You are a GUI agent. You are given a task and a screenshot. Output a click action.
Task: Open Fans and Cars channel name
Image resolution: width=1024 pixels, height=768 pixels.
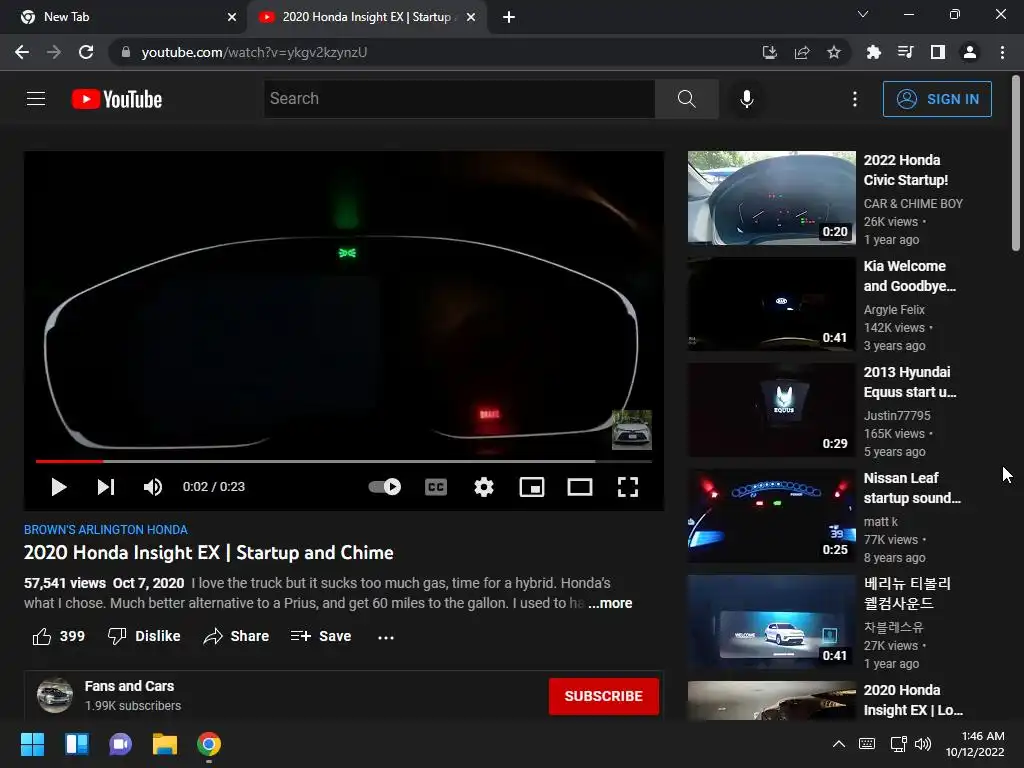coord(129,686)
